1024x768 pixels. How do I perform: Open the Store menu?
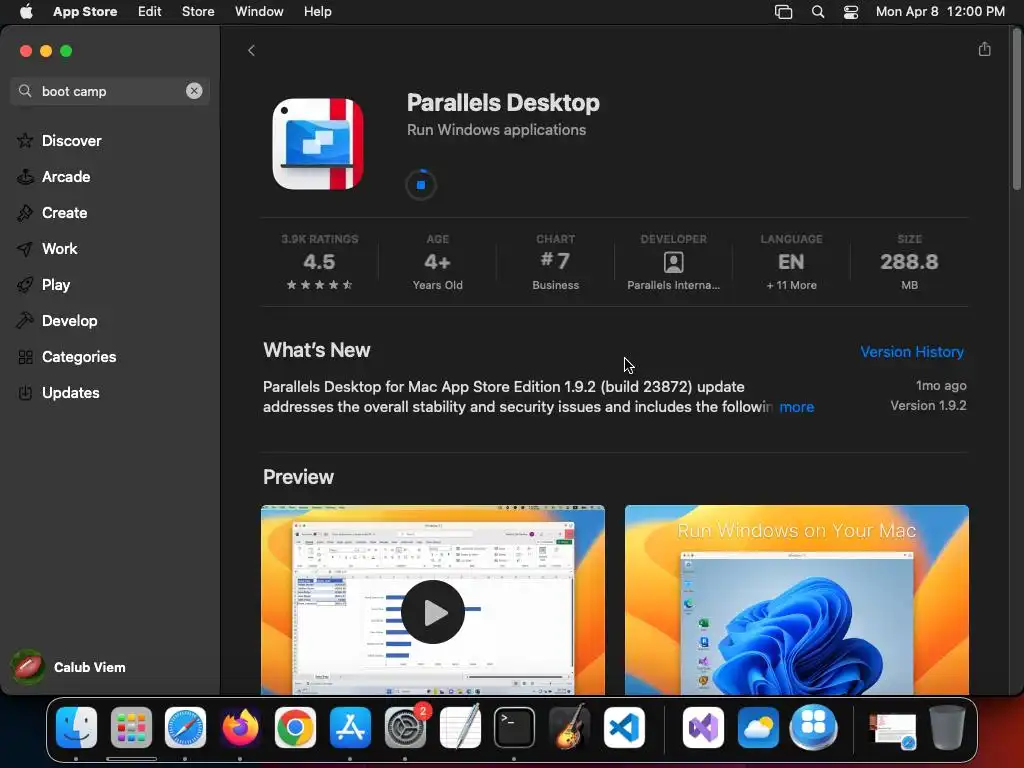(x=198, y=12)
